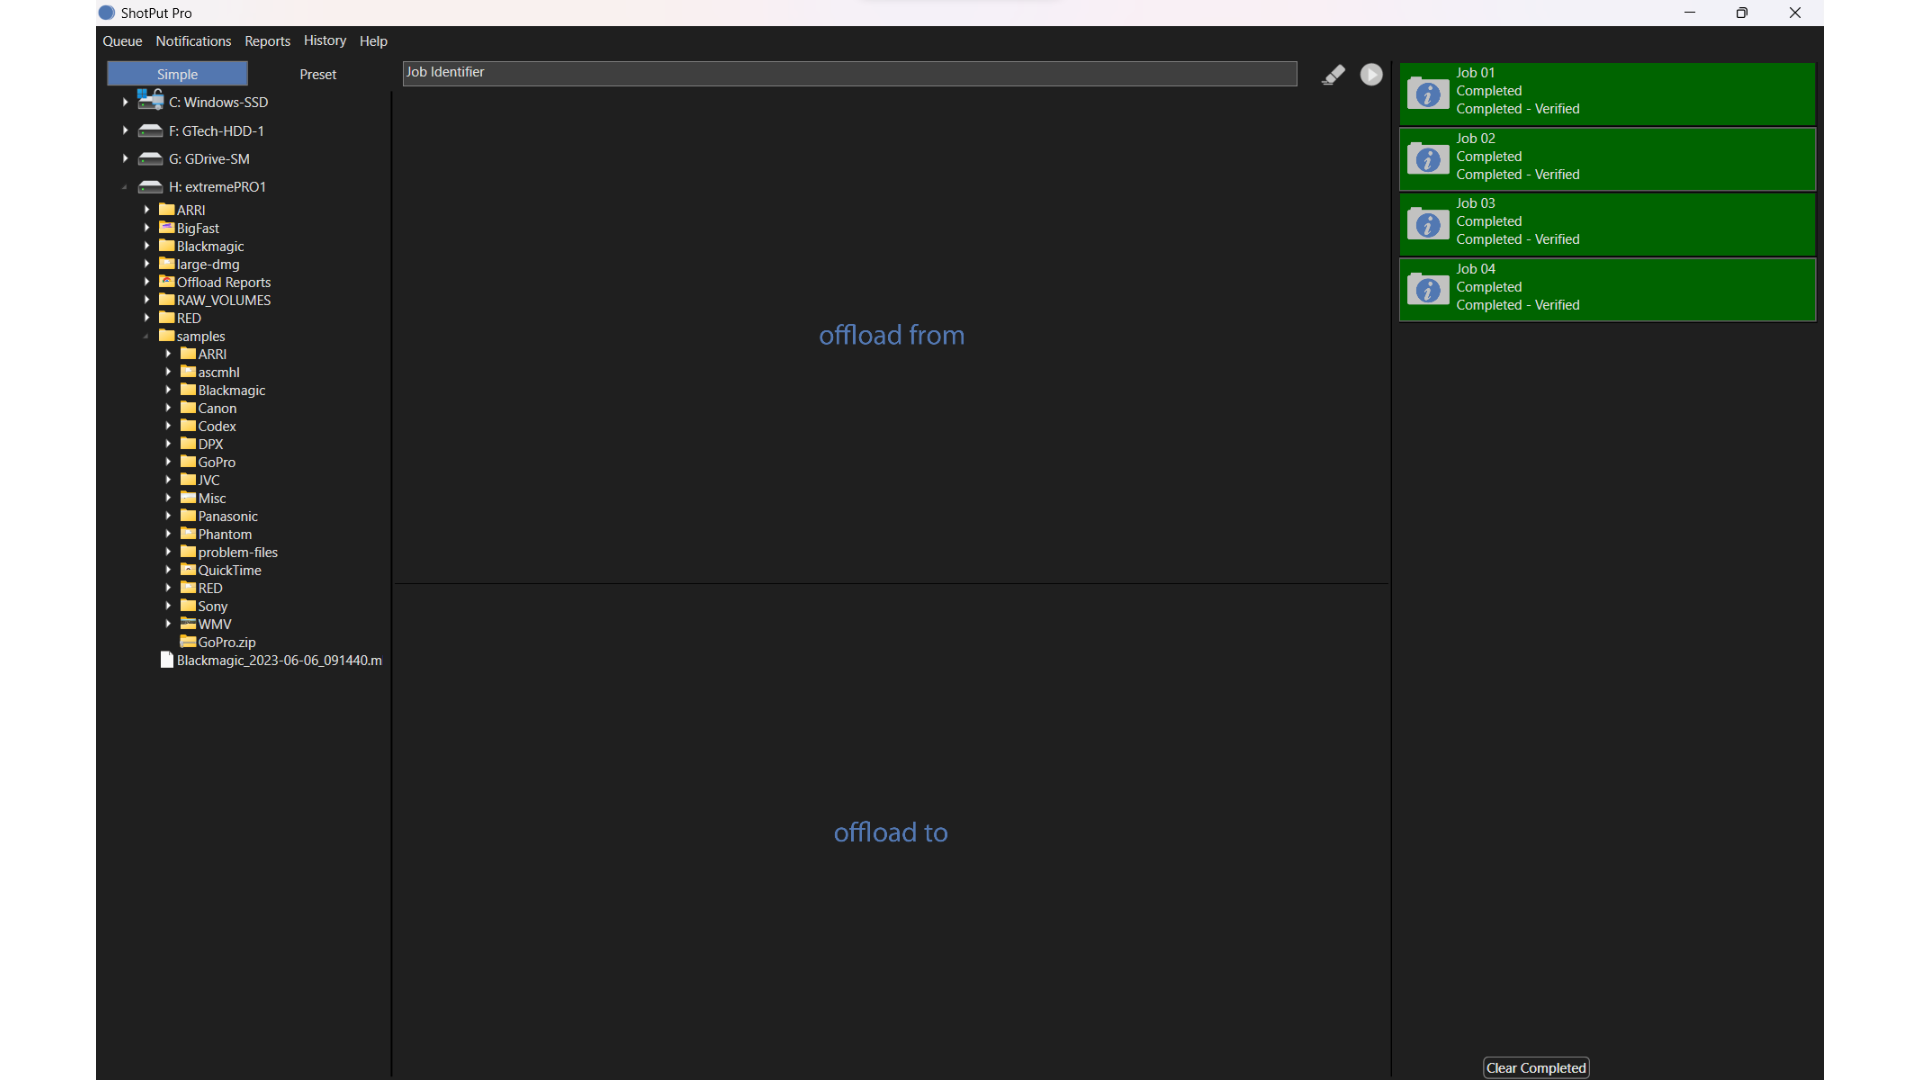
Task: Select the H: extremePRO1 drive icon
Action: pyautogui.click(x=150, y=187)
